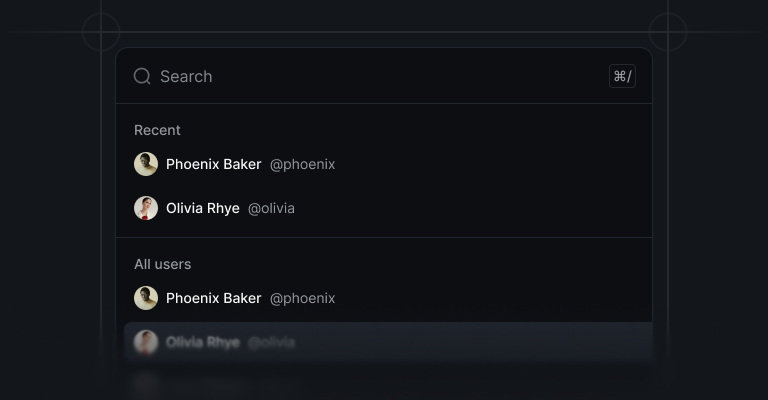Select the faded user row below Olivia Rhye
Screen dimensions: 768x400
[388, 384]
